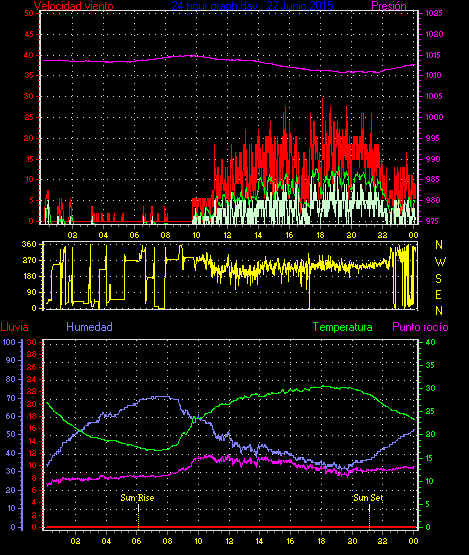Click the E compass direction label
This screenshot has width=469, height=555.
pos(438,295)
